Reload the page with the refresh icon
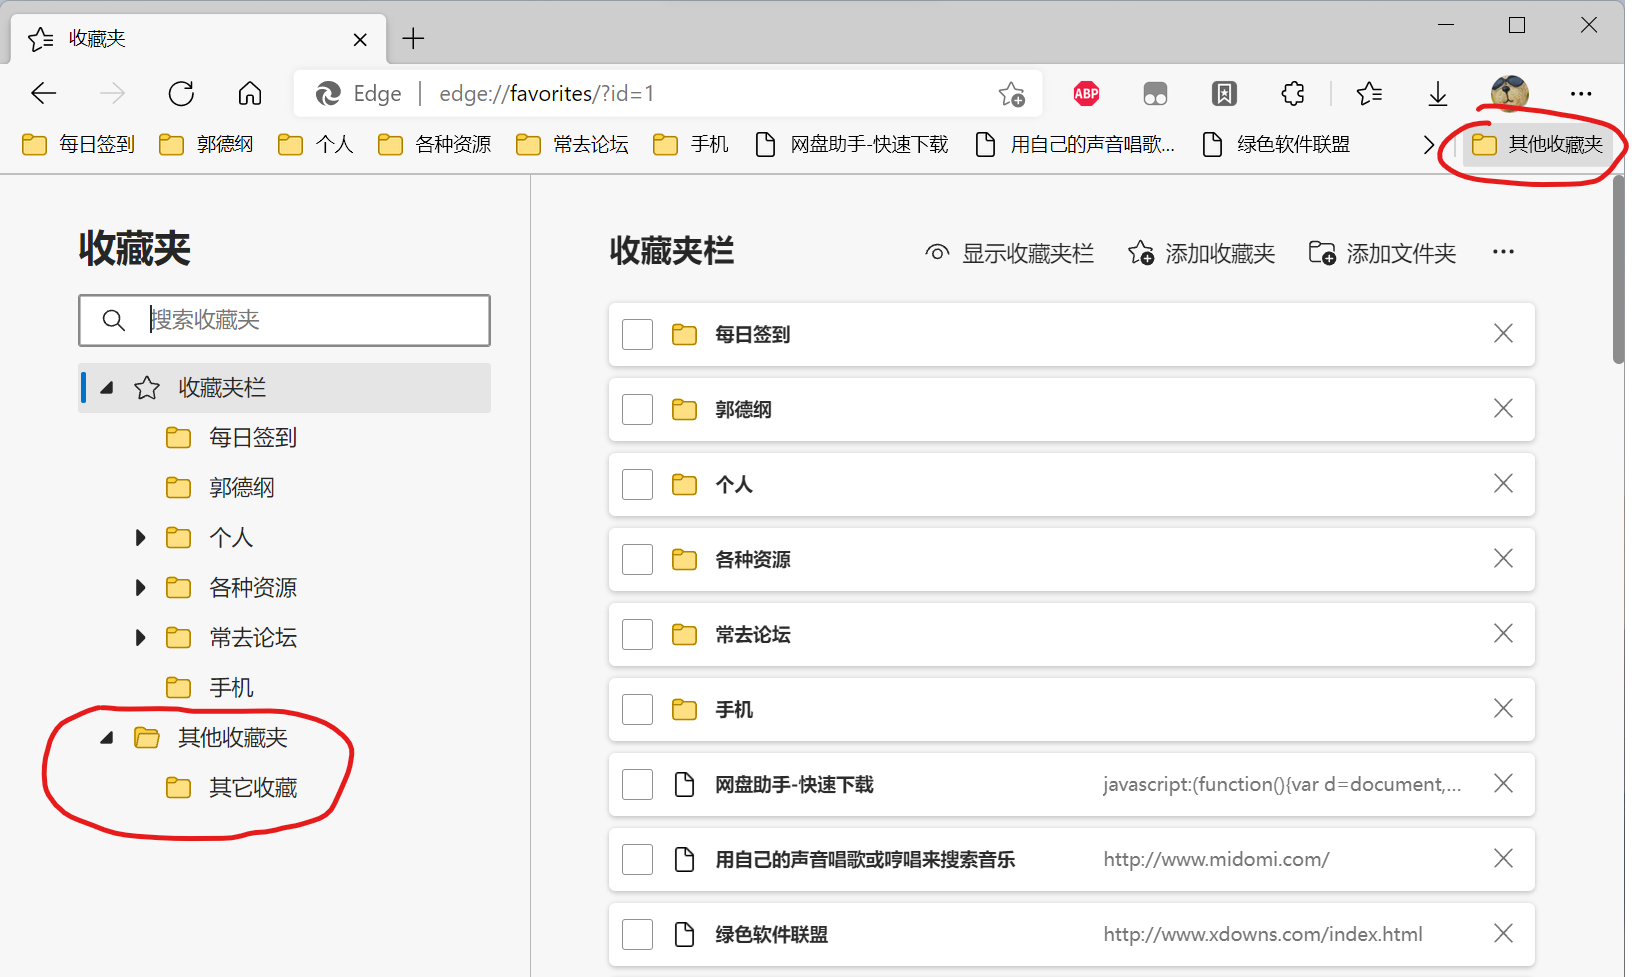The height and width of the screenshot is (977, 1634). coord(181,94)
